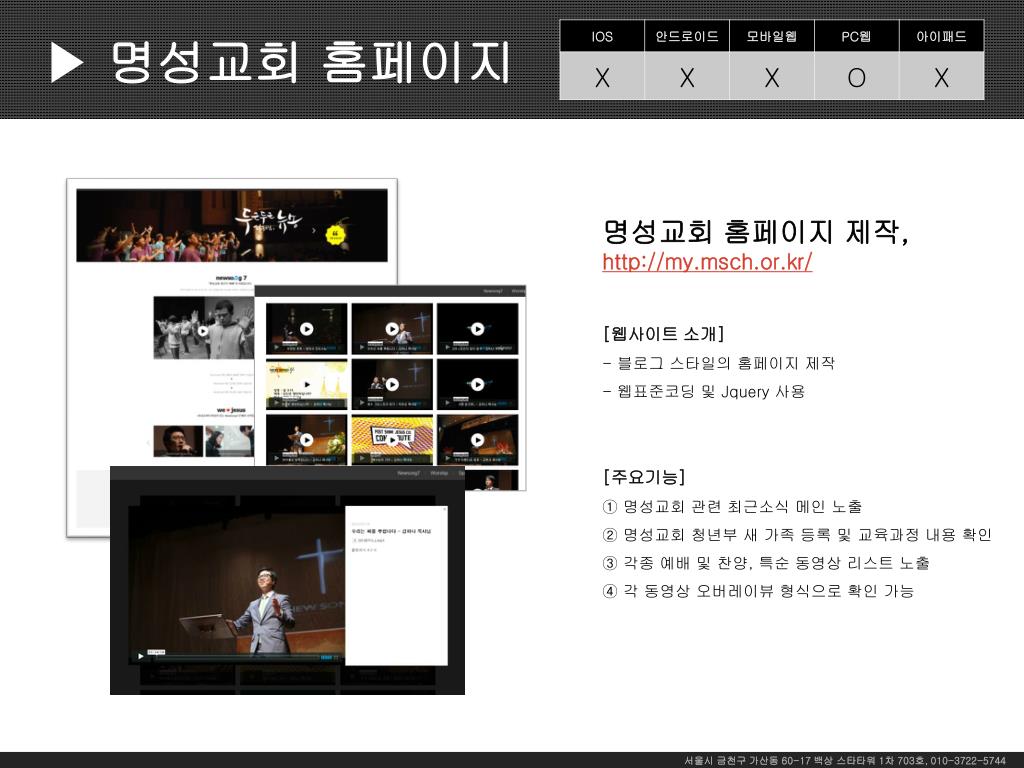Click the white triangle beside 명성교회 홈페이지 title
The height and width of the screenshot is (768, 1024).
tap(67, 63)
